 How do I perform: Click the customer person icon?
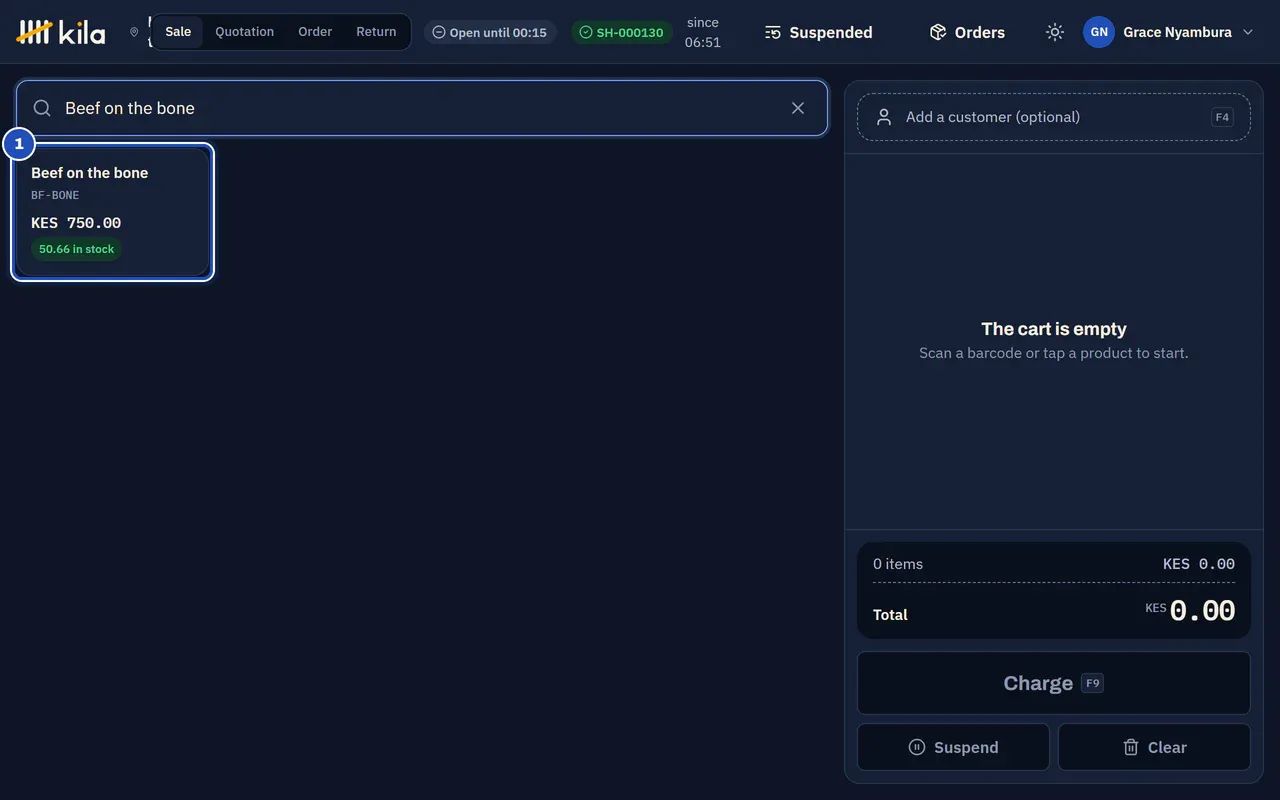click(884, 117)
